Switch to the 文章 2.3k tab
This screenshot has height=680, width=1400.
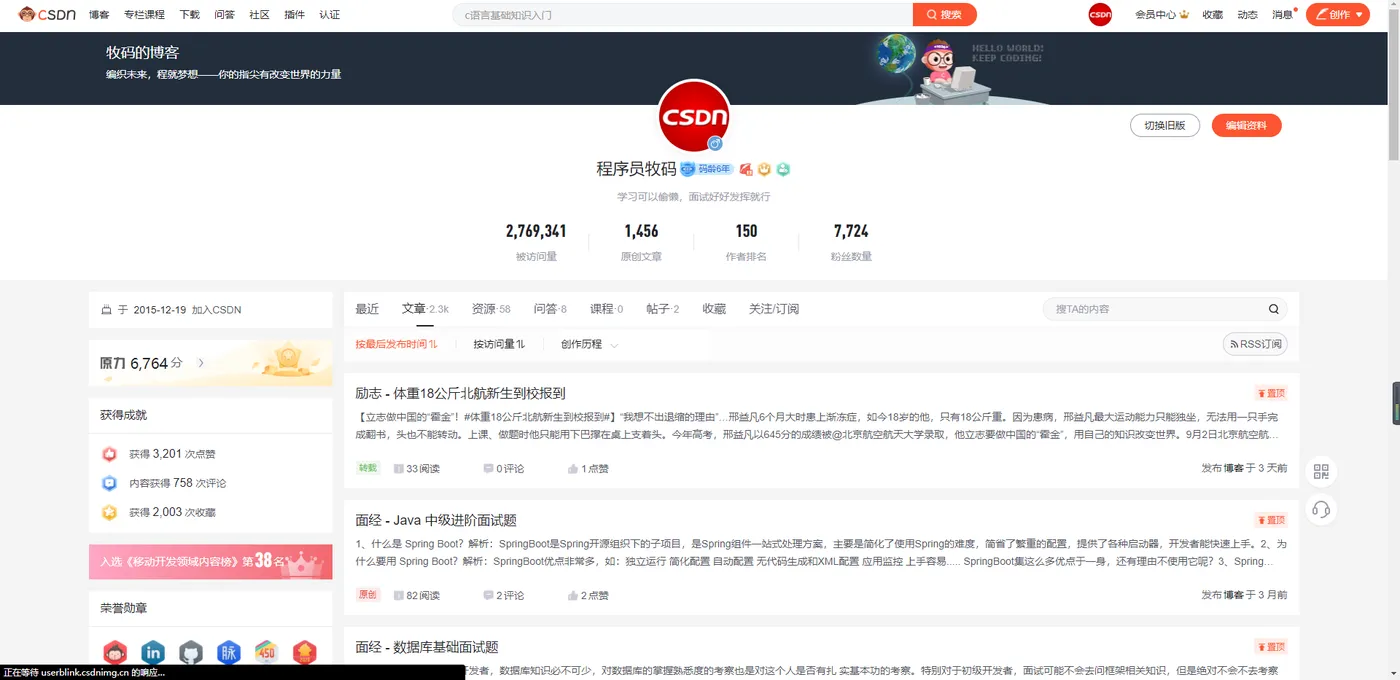click(x=425, y=309)
